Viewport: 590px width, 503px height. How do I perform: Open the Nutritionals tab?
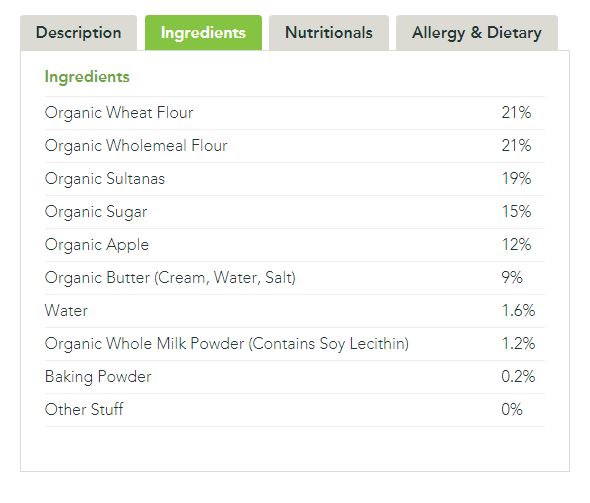point(329,33)
